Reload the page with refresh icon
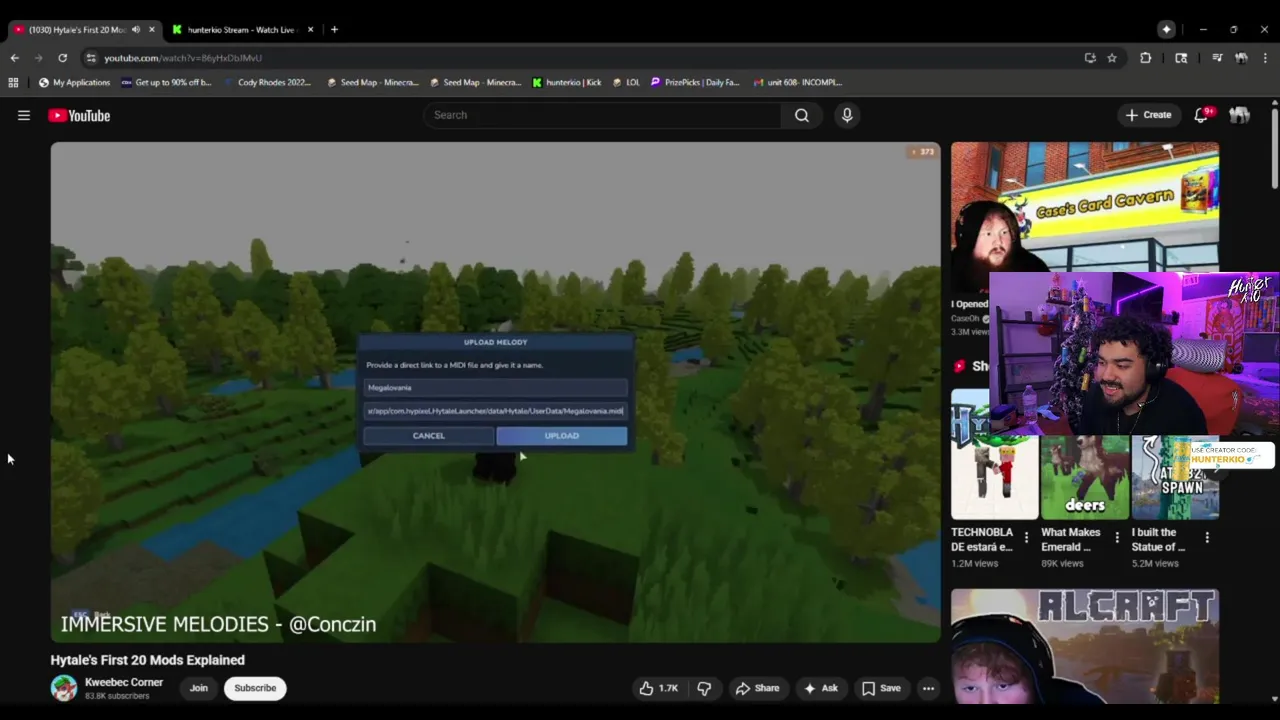 coord(62,58)
